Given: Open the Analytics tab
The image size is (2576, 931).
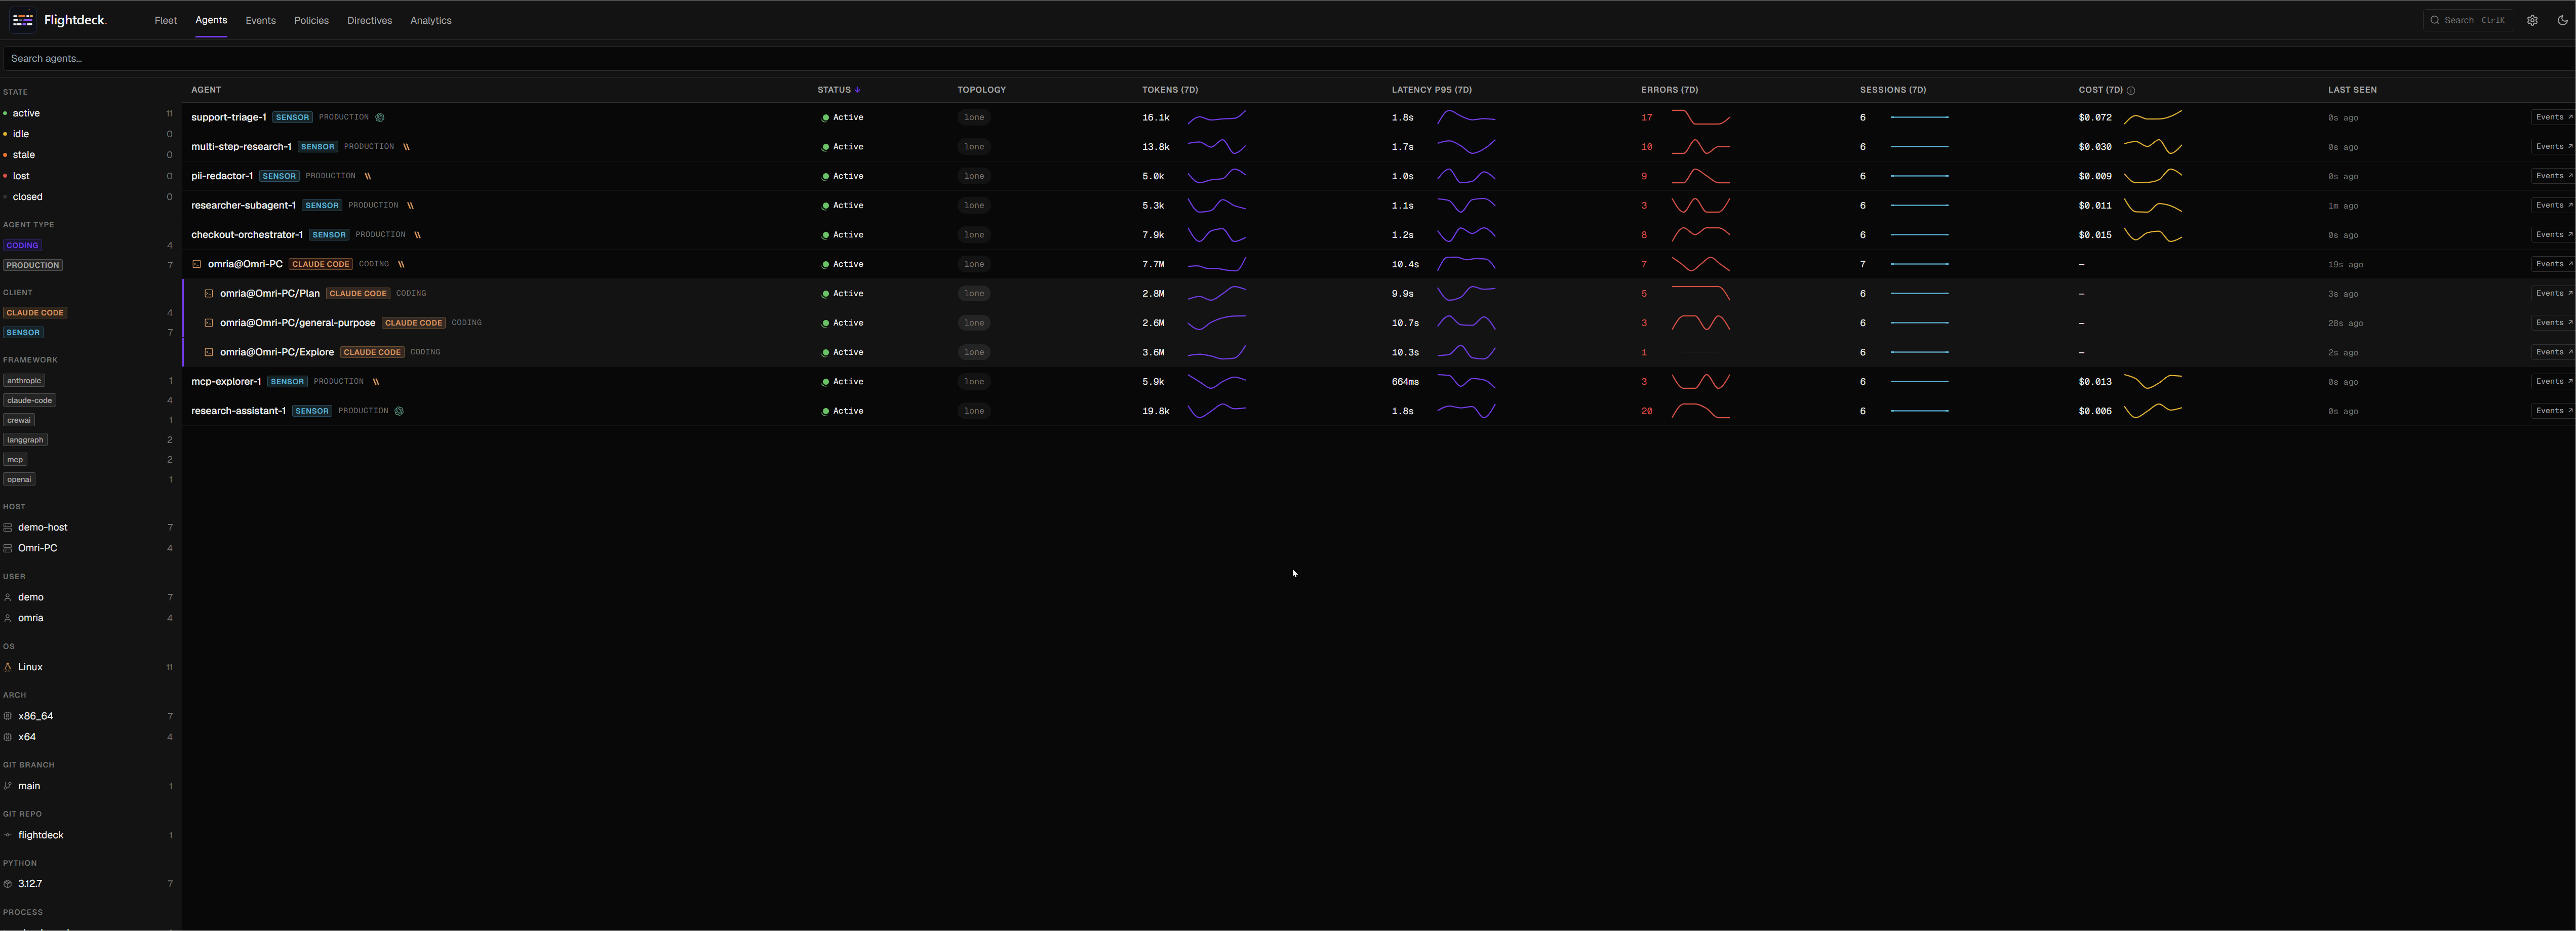Looking at the screenshot, I should 431,20.
